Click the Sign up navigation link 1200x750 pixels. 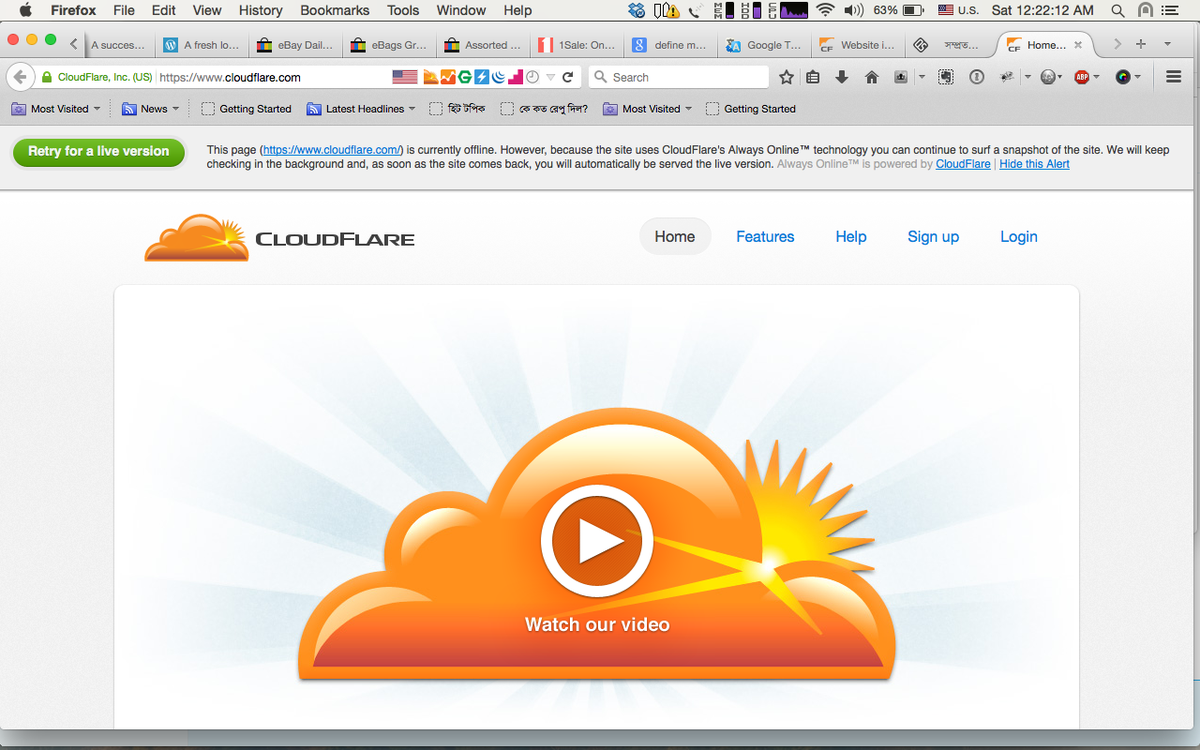(x=933, y=237)
